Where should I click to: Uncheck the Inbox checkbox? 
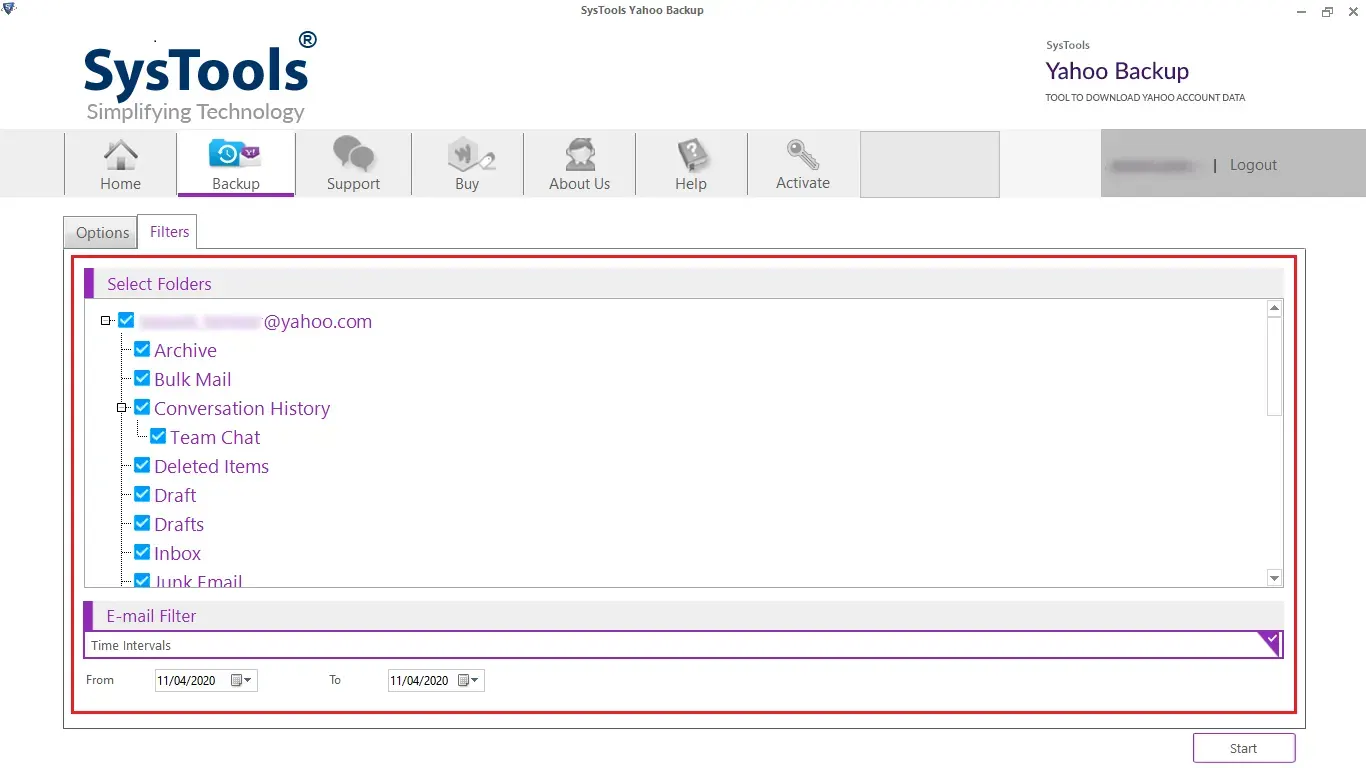[142, 553]
